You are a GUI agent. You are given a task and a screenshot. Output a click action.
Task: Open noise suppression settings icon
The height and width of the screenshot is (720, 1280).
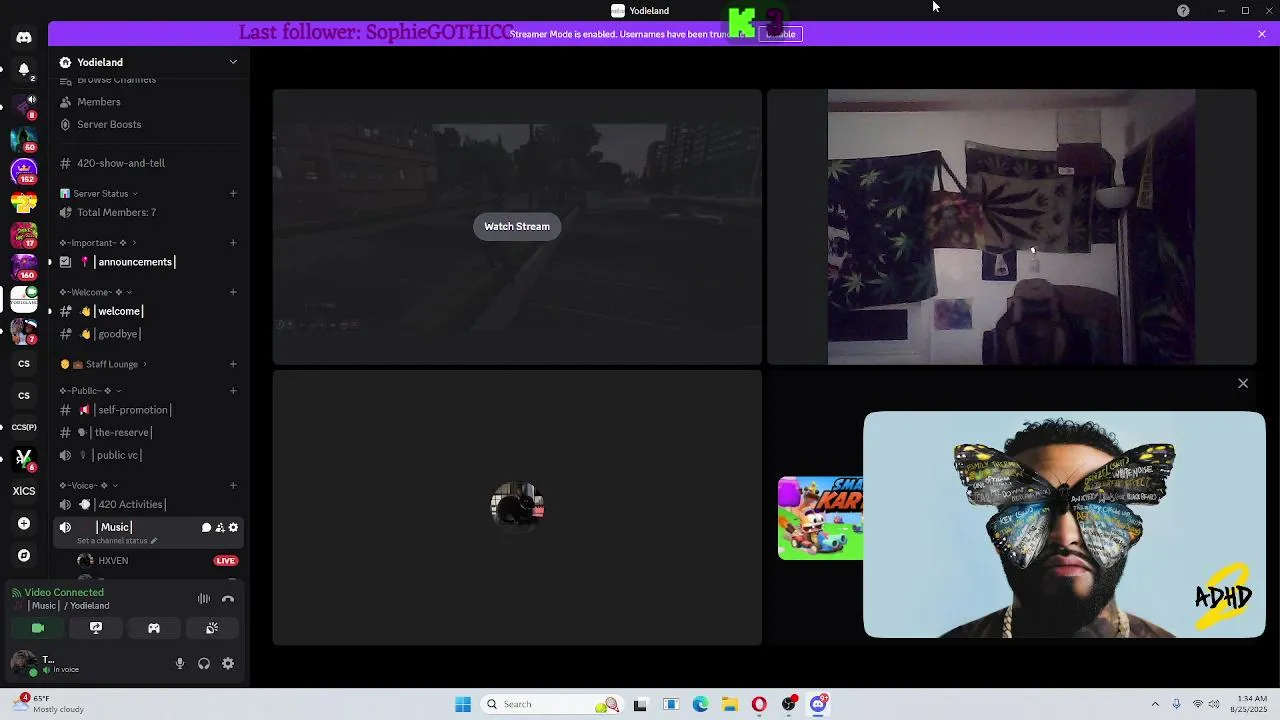[x=204, y=599]
